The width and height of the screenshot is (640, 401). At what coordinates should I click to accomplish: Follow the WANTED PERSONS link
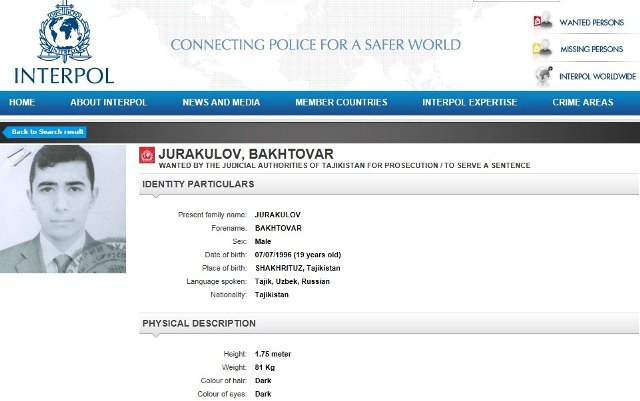591,22
